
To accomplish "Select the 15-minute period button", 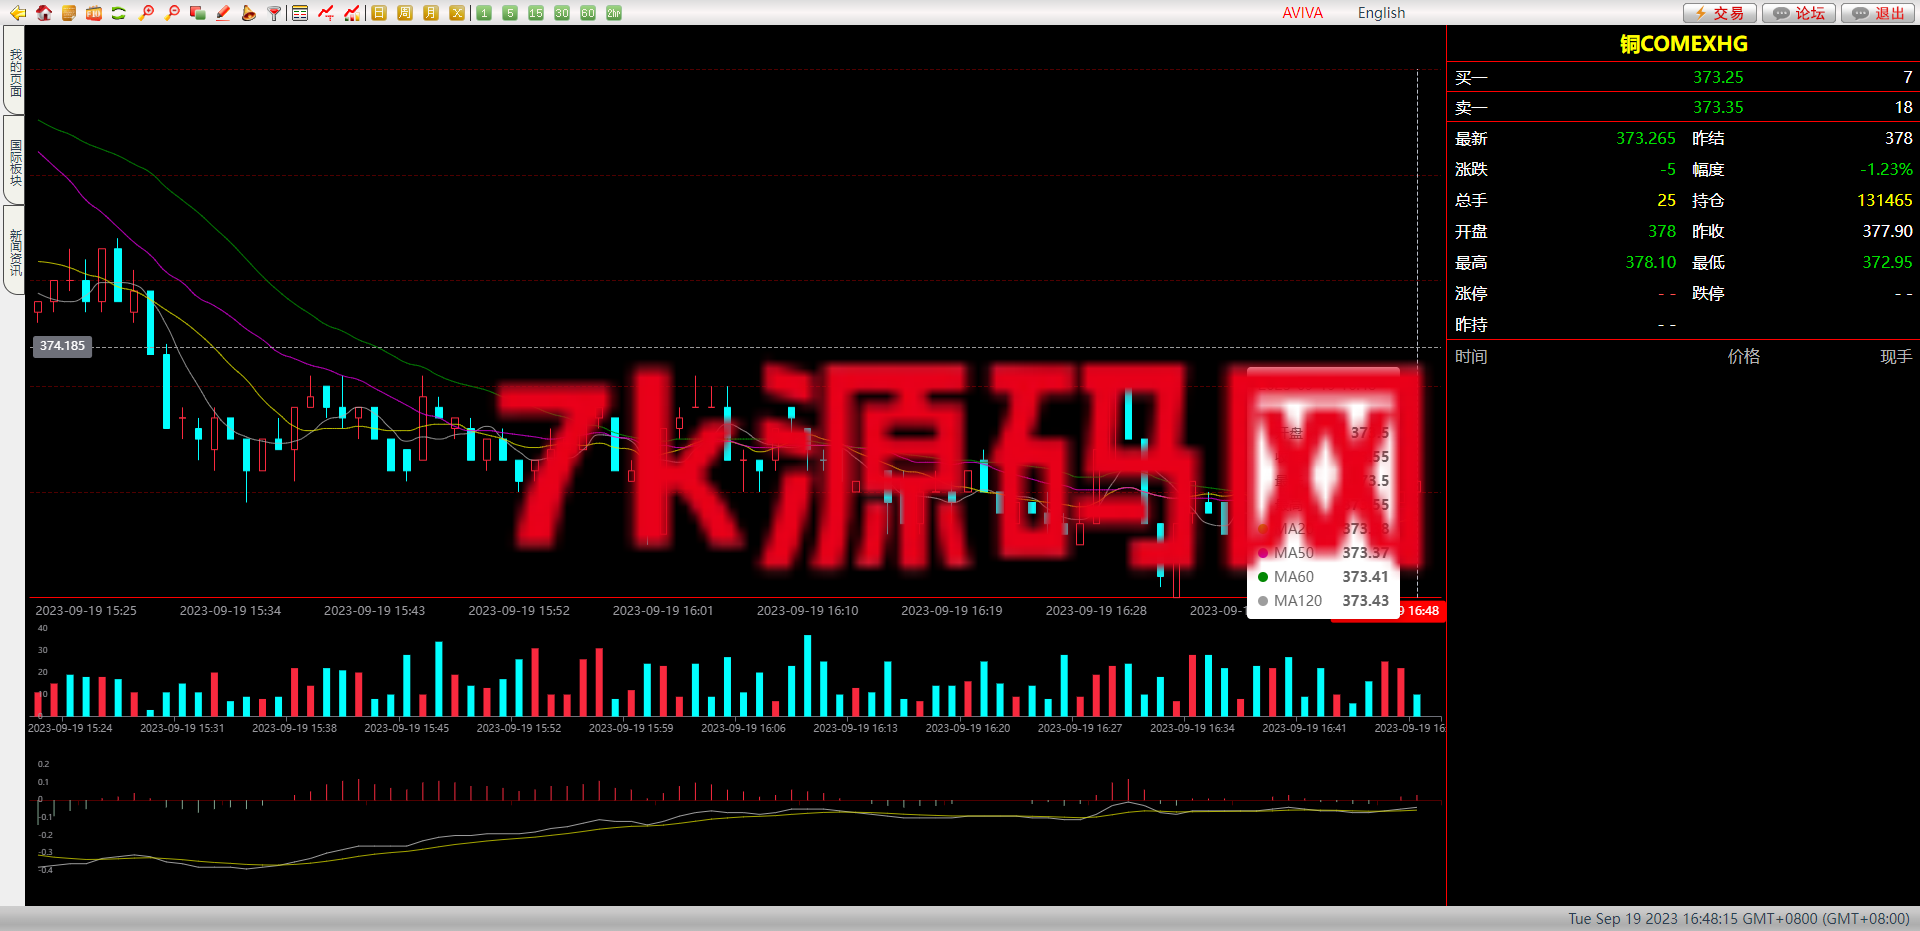I will coord(536,13).
